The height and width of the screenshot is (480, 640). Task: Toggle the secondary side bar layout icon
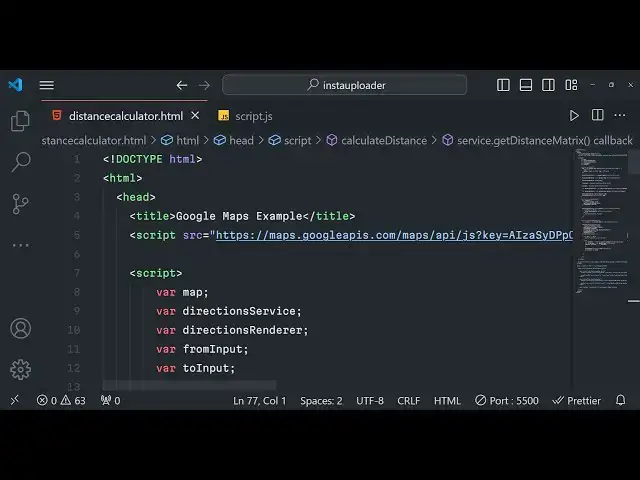(548, 85)
